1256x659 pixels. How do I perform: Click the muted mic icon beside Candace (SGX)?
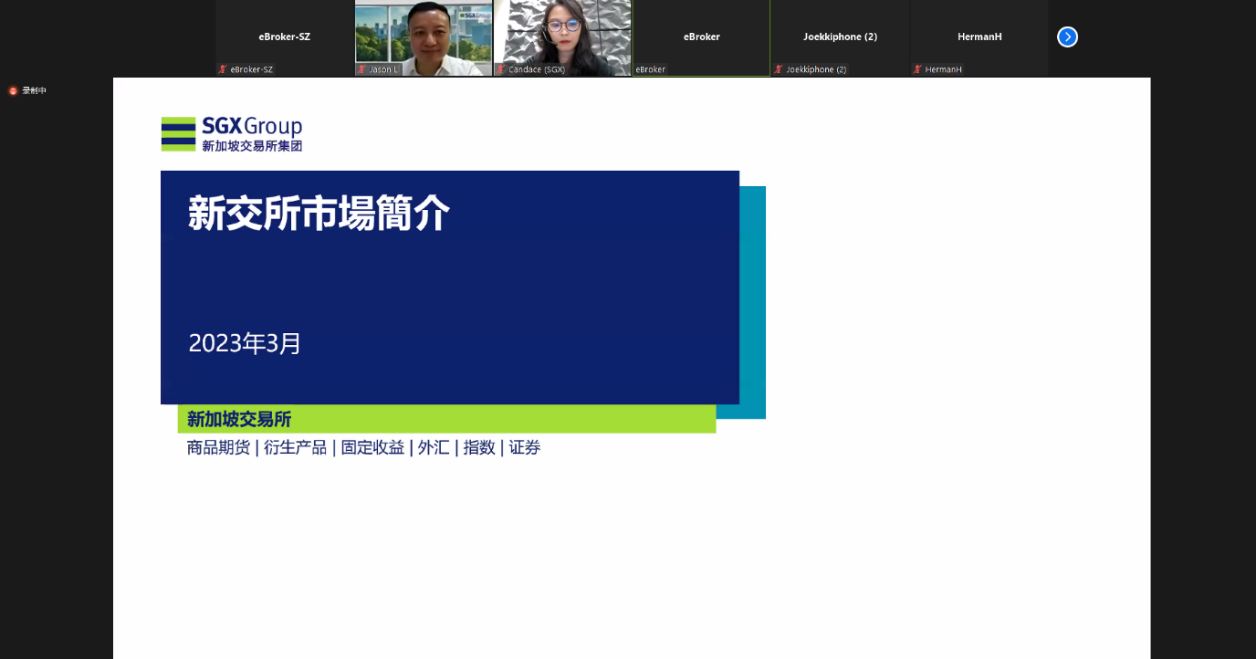tap(501, 70)
